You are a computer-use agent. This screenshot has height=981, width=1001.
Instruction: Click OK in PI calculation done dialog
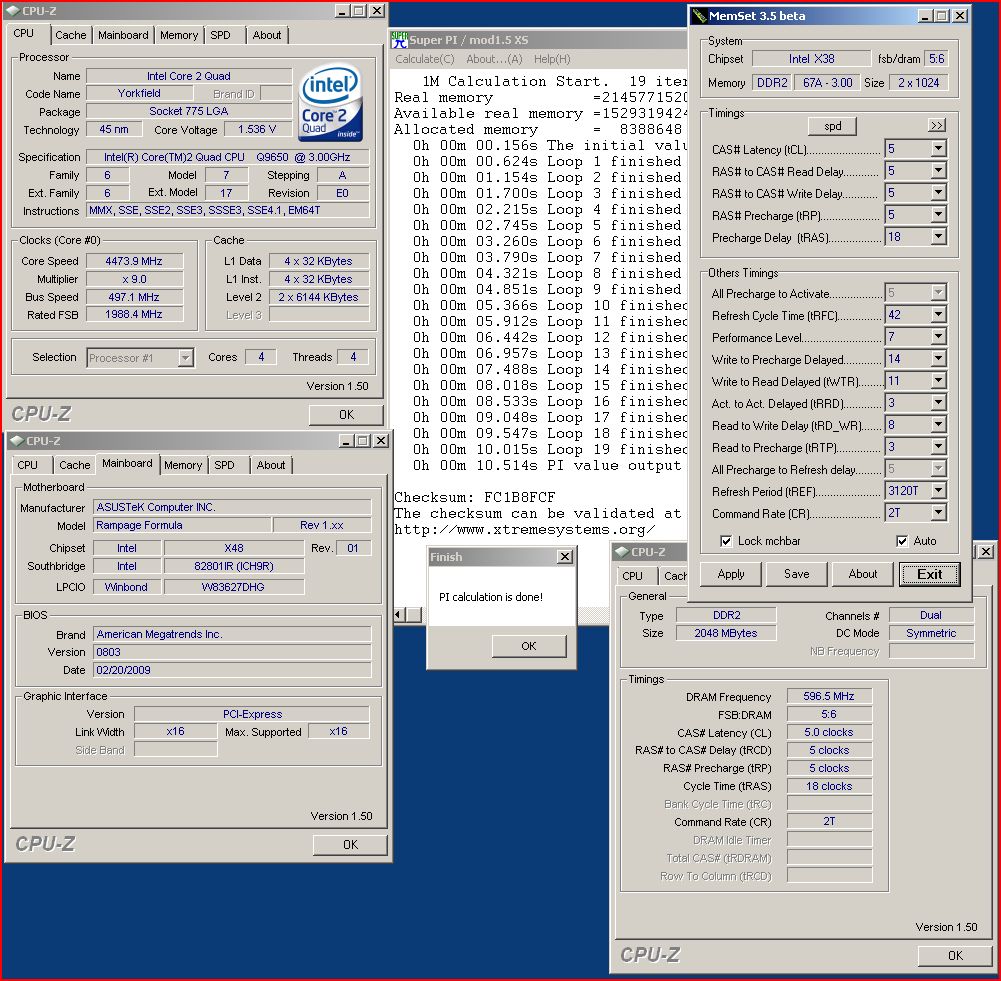529,646
